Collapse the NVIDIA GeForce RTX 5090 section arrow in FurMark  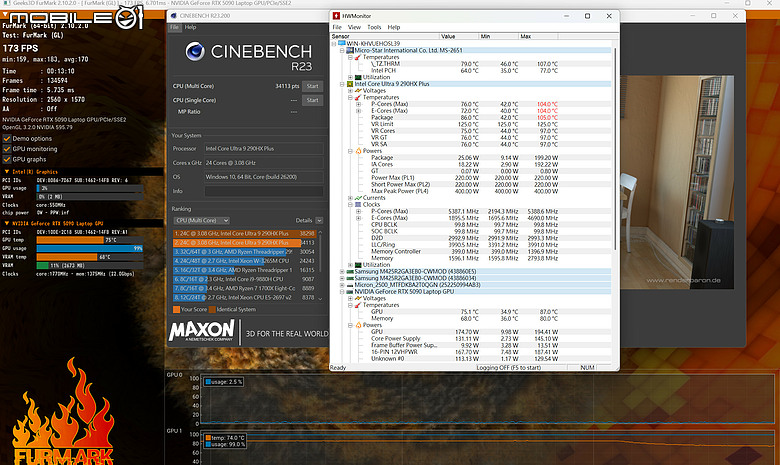tap(6, 223)
